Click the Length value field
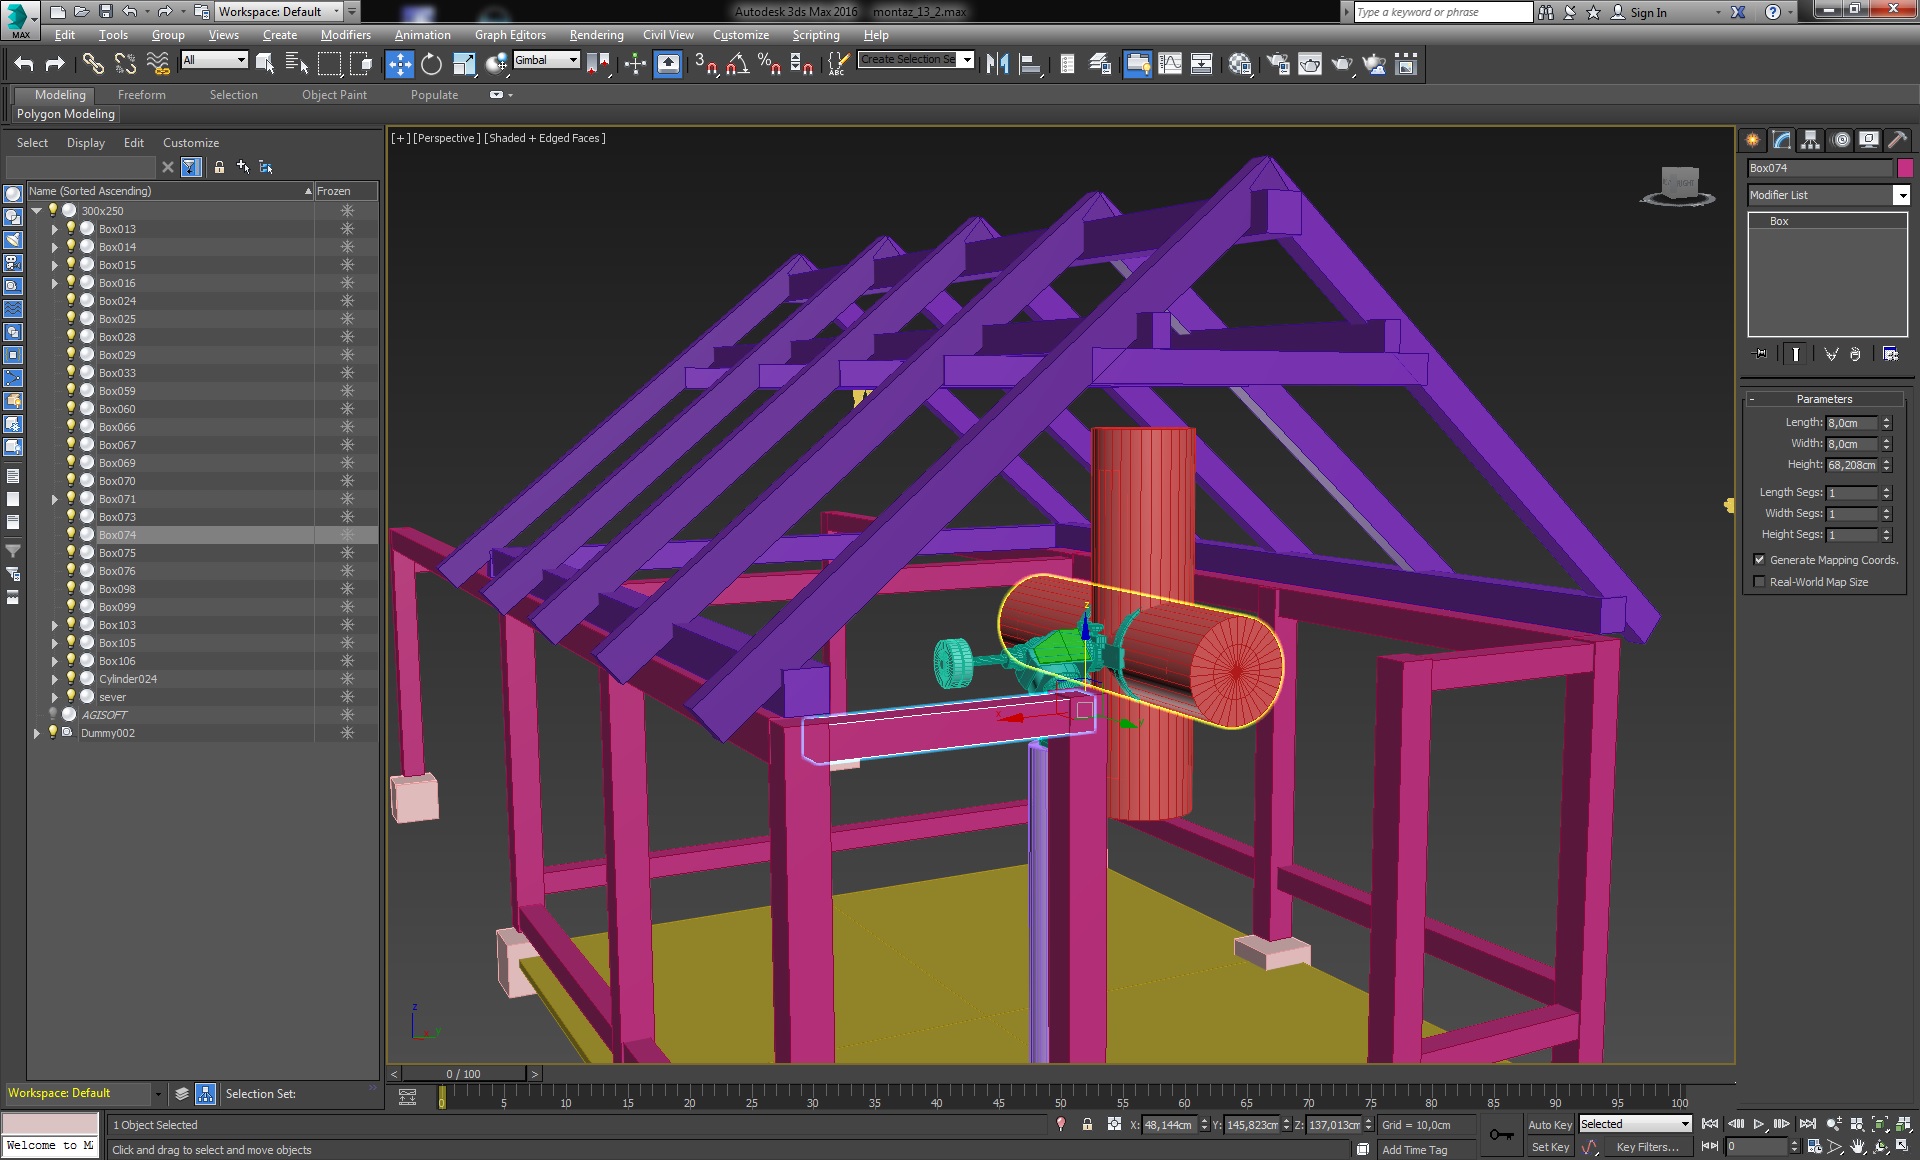The width and height of the screenshot is (1920, 1160). pos(1852,423)
